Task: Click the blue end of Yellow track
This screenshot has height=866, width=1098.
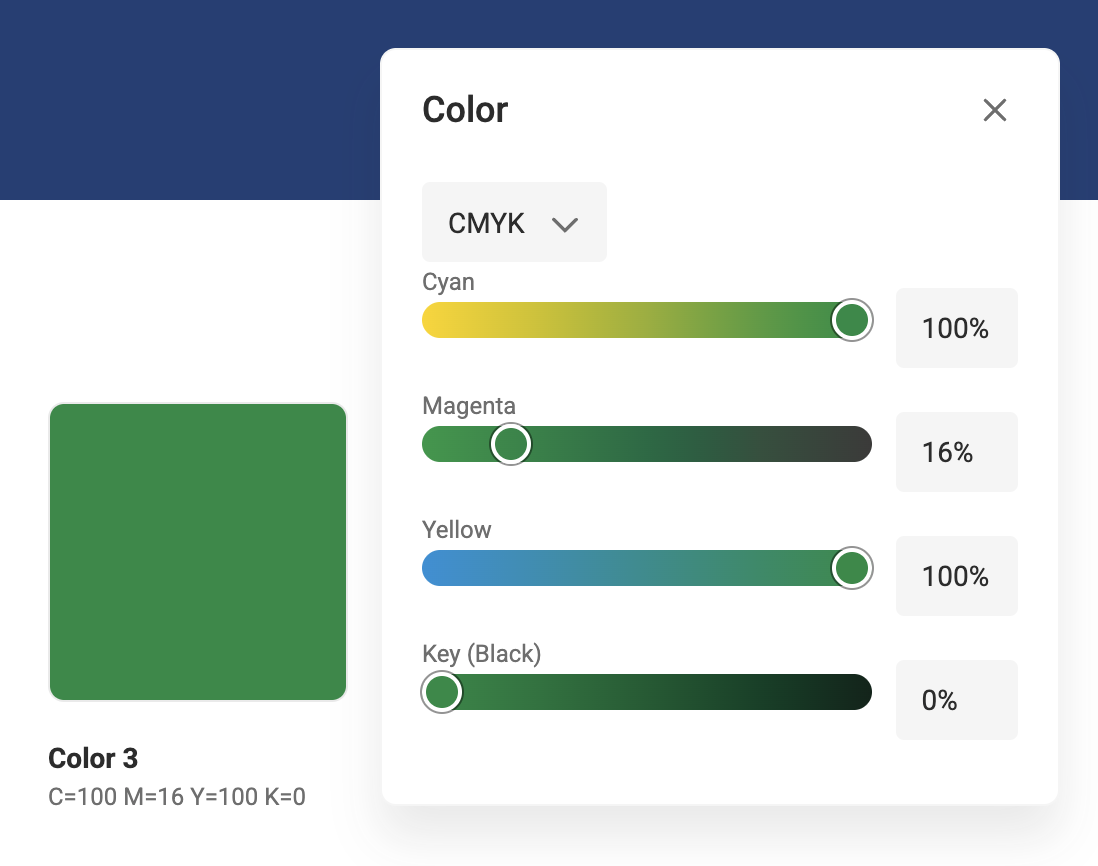Action: (437, 568)
